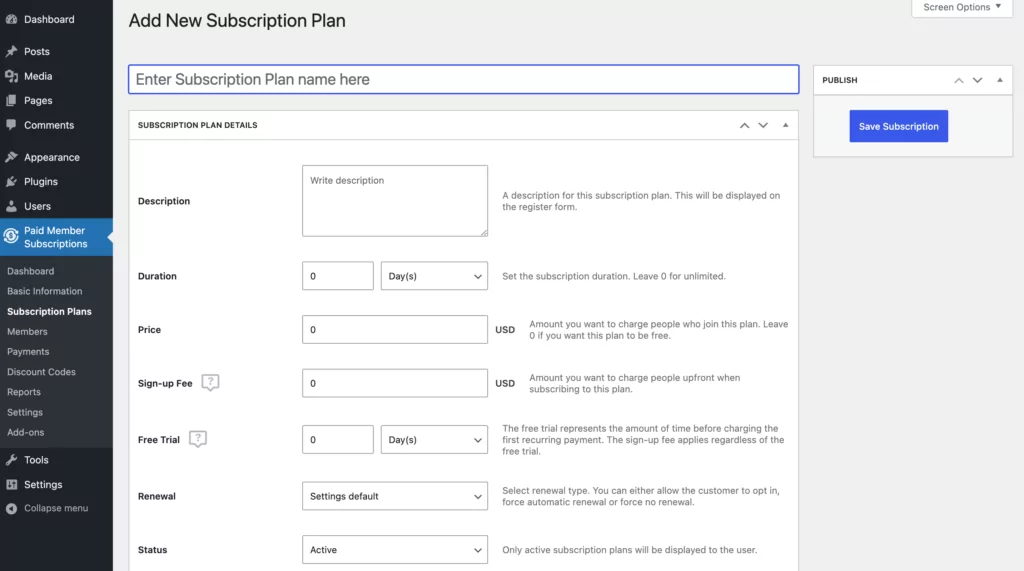Go to Discount Codes submenu
The height and width of the screenshot is (571, 1024).
41,372
